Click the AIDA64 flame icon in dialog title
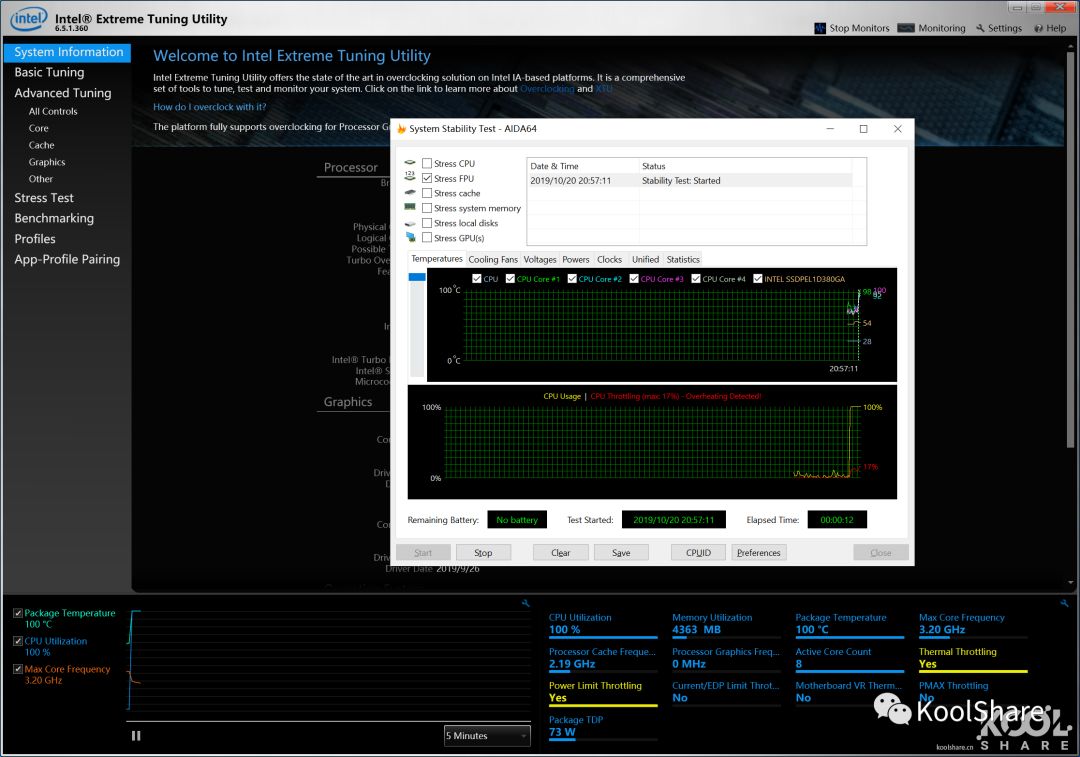1080x757 pixels. click(x=402, y=129)
